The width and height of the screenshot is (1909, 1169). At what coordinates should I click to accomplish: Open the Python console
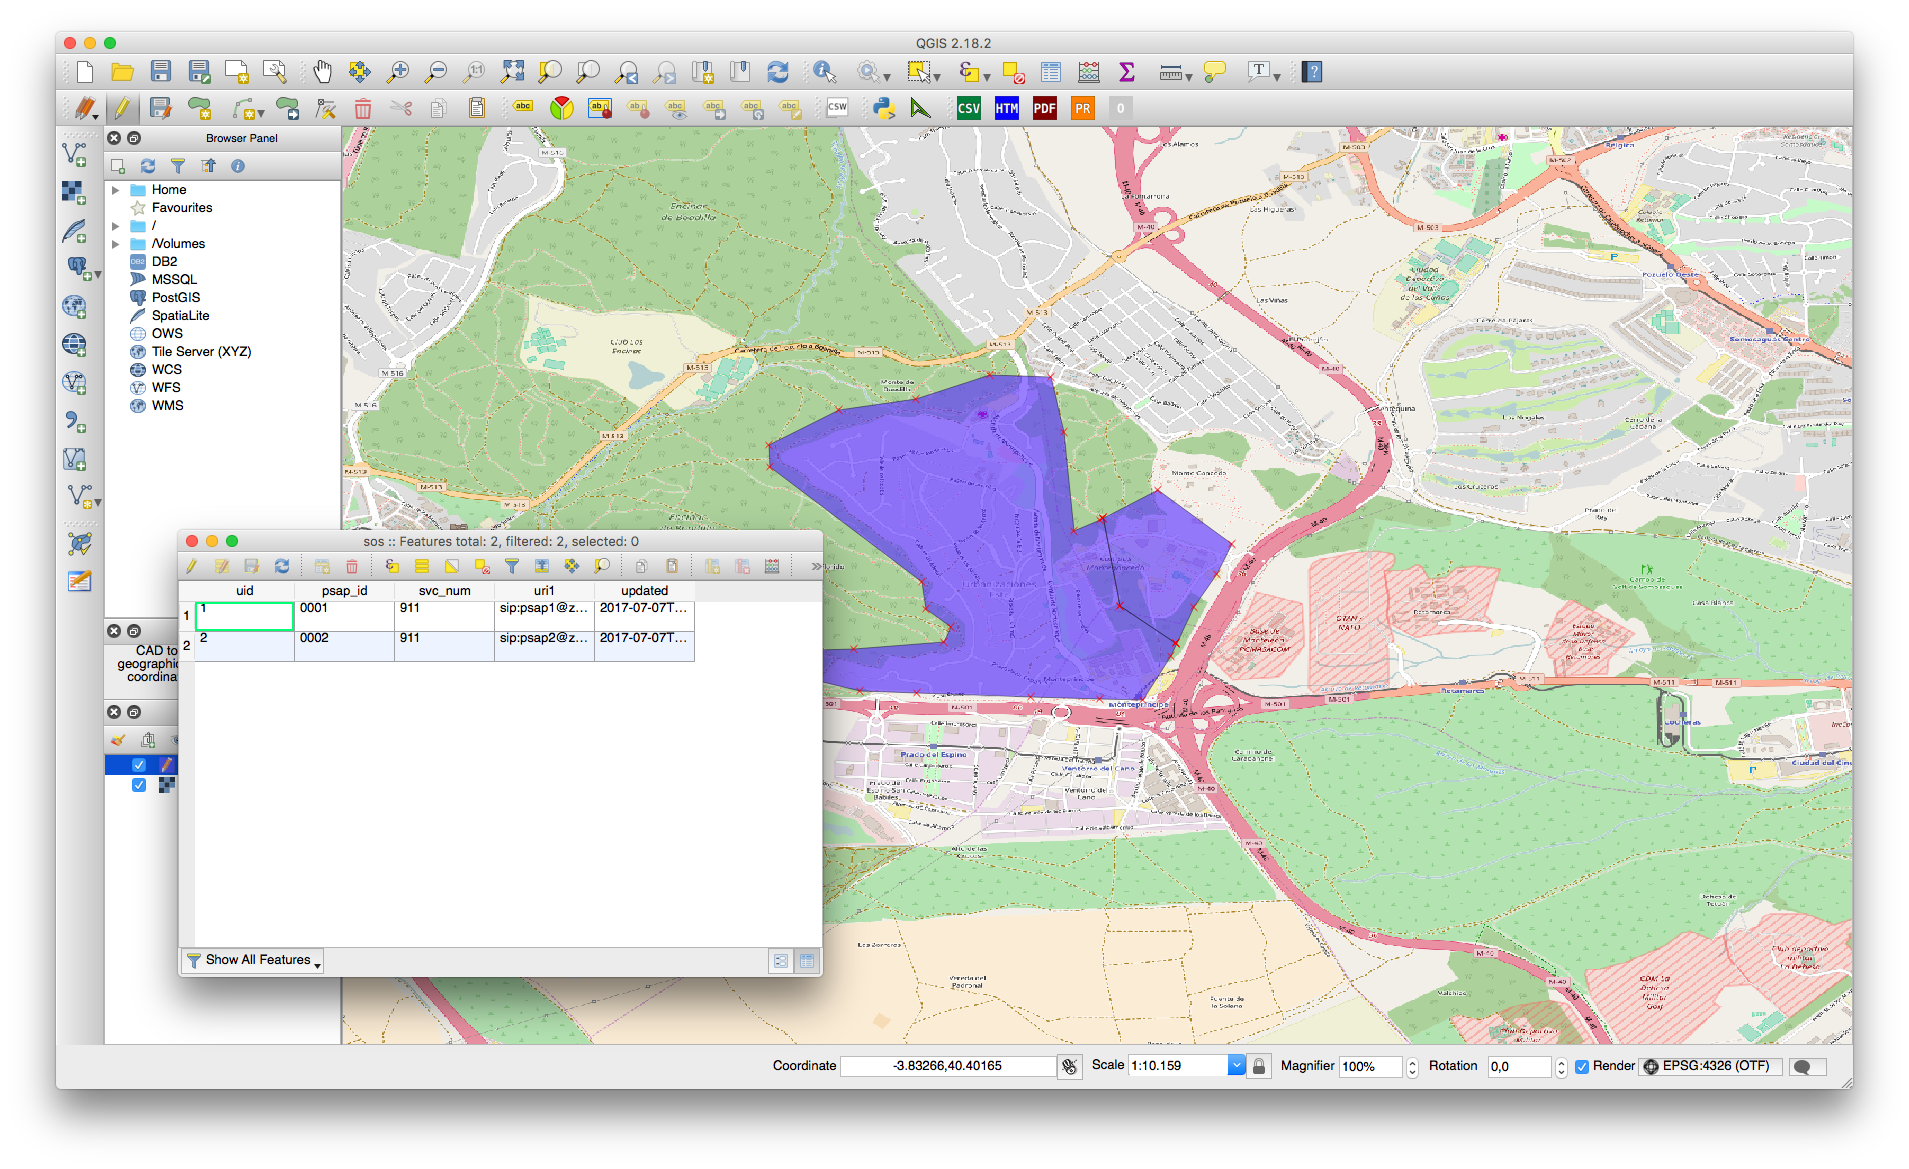click(883, 108)
